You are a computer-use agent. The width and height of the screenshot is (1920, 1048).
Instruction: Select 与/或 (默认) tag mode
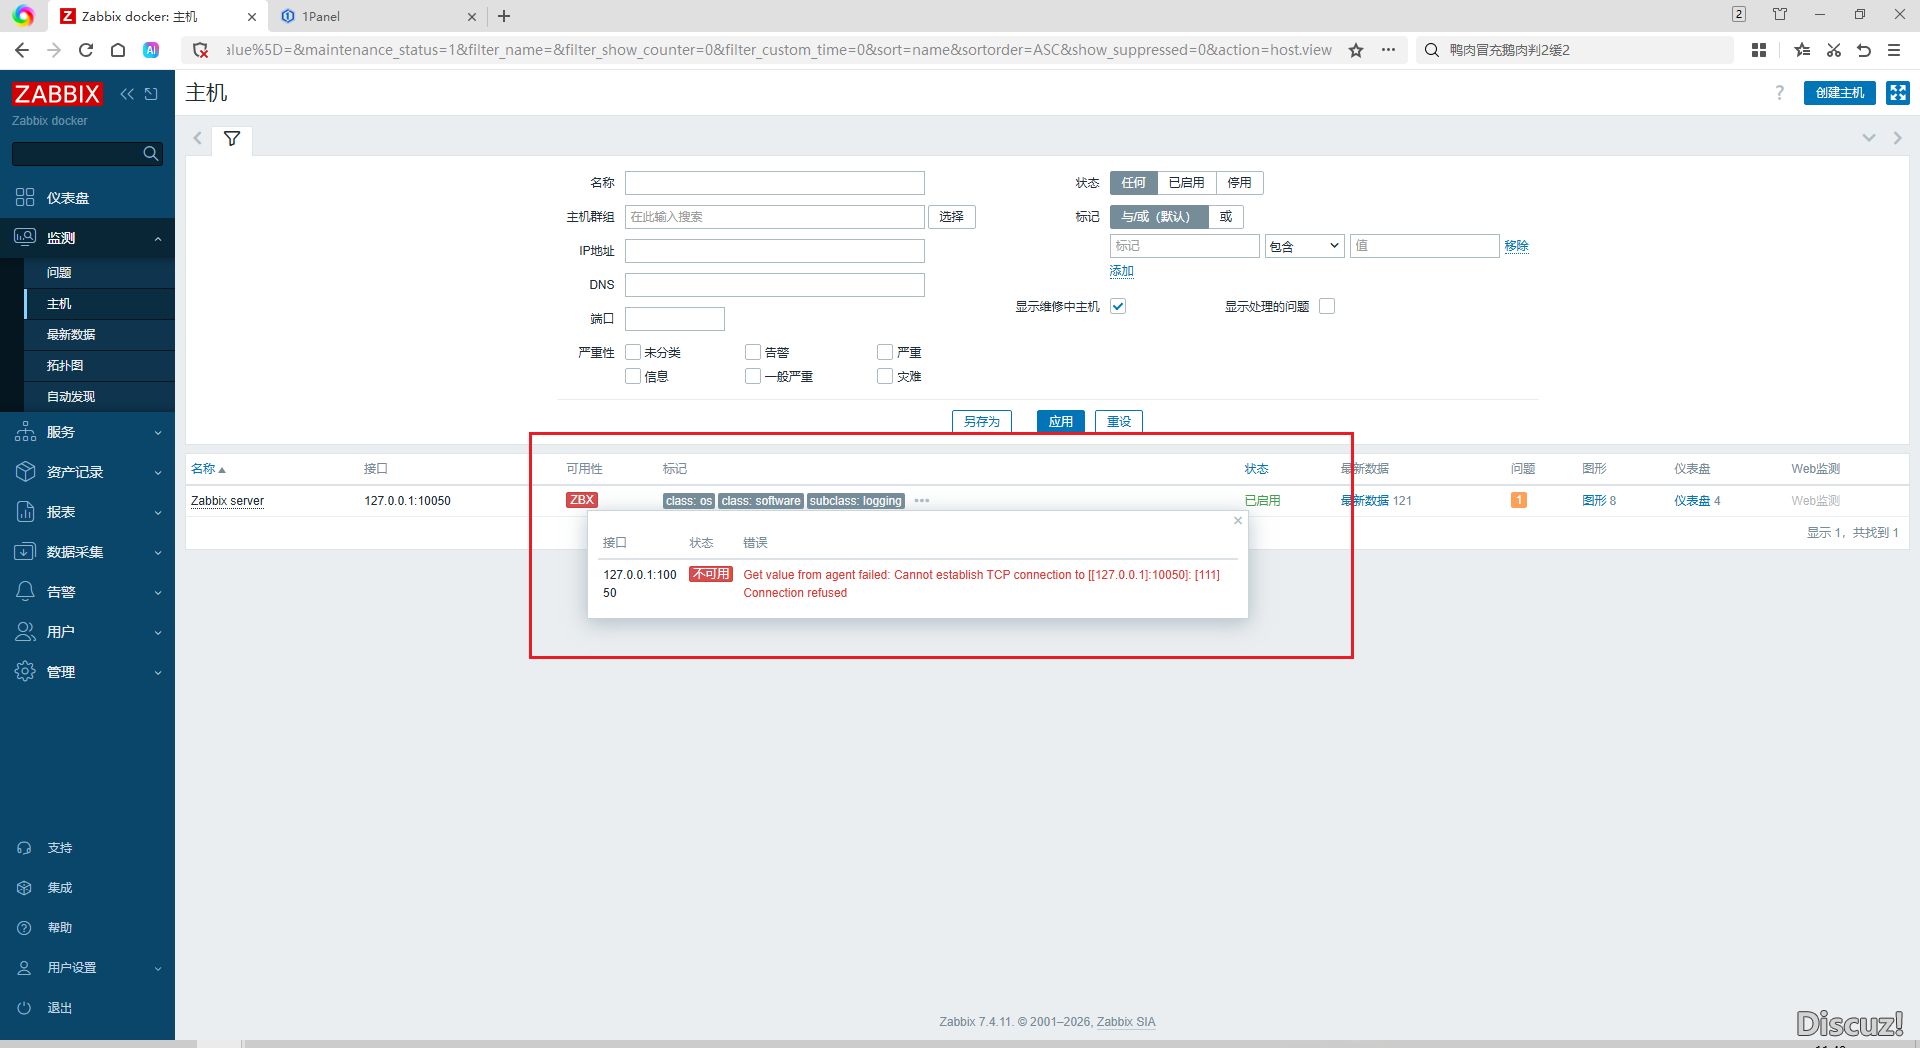[x=1159, y=217]
